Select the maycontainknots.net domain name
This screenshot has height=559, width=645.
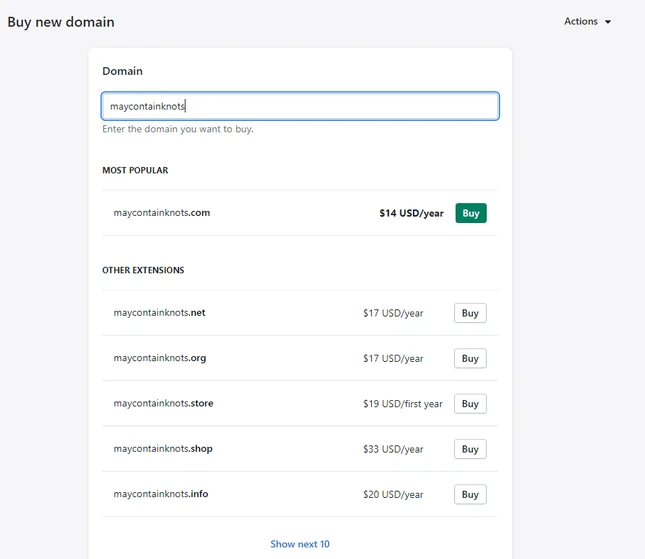pos(159,313)
